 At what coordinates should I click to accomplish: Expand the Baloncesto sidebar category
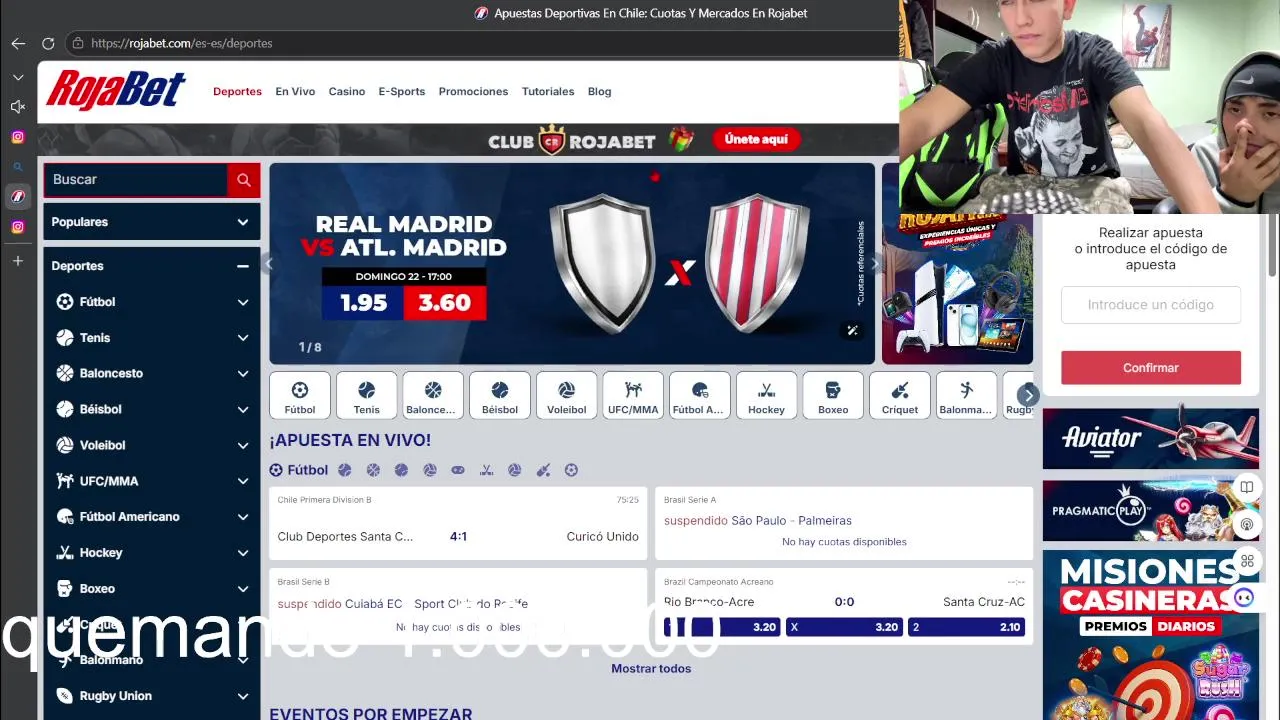point(242,373)
